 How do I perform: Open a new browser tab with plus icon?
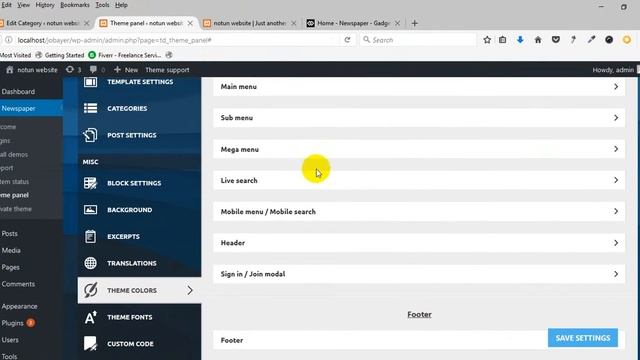click(414, 23)
